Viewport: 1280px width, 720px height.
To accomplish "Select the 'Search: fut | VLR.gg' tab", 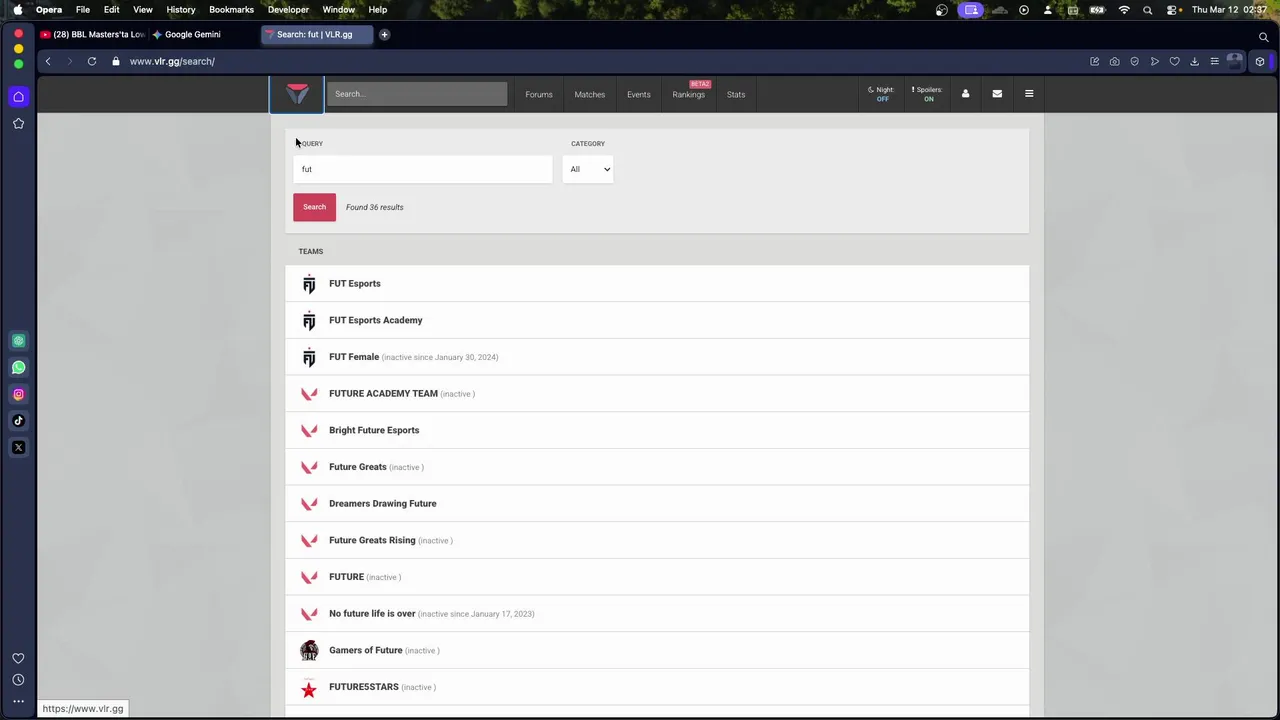I will pyautogui.click(x=315, y=34).
